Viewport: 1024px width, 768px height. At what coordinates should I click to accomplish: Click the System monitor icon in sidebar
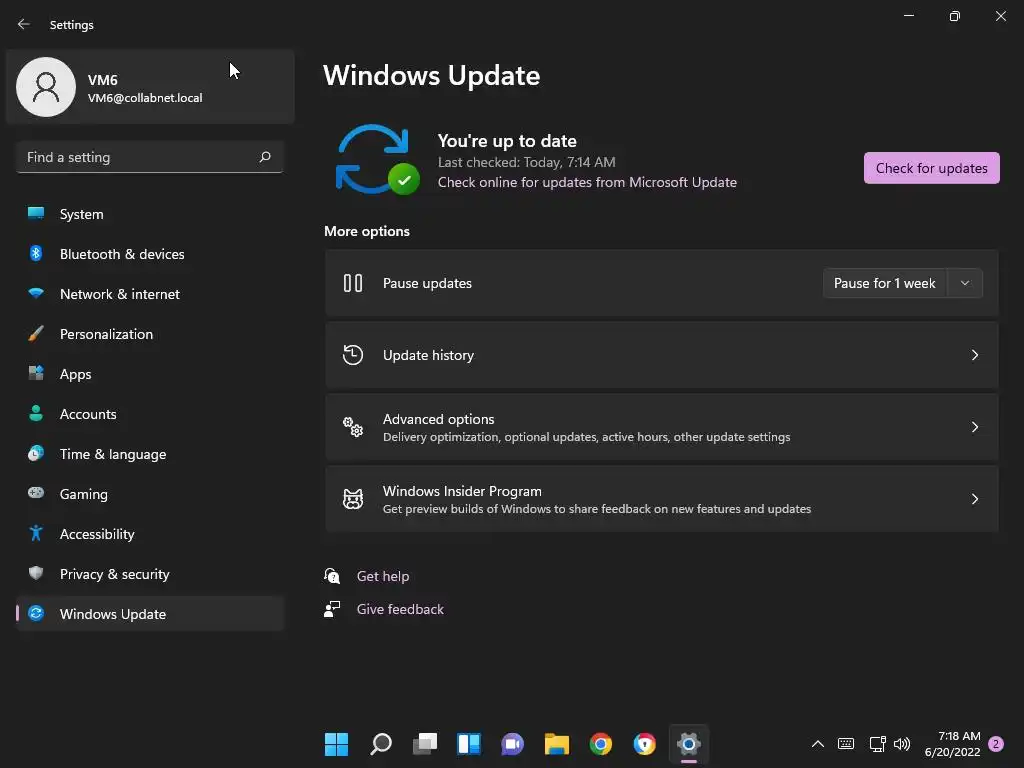point(36,213)
